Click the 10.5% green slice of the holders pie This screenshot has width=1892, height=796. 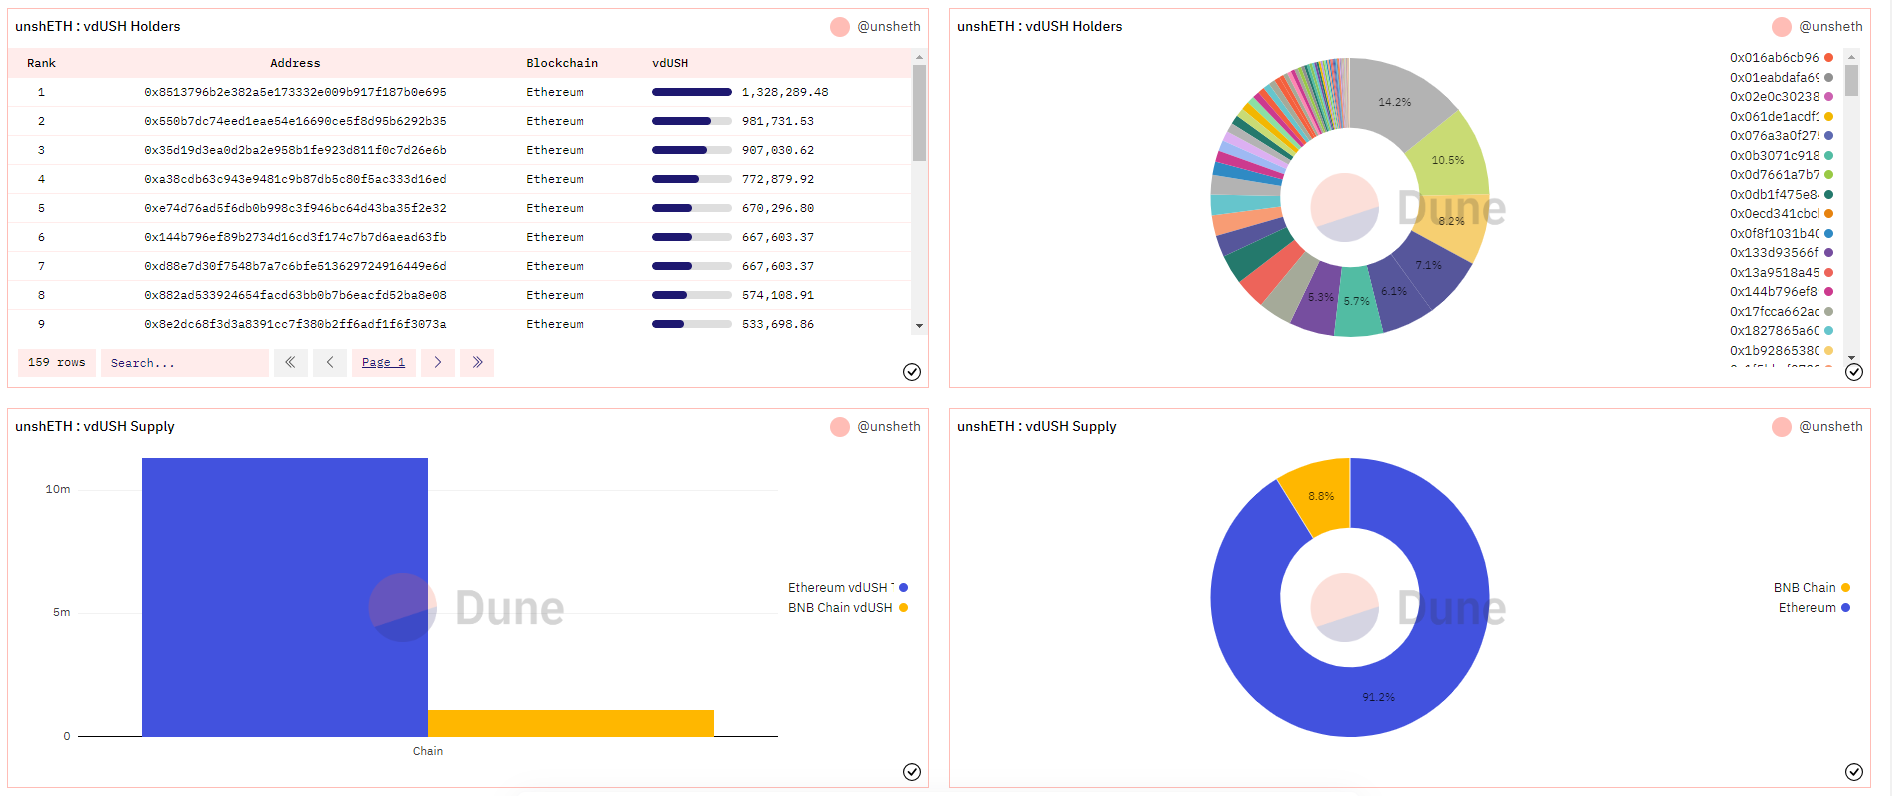(1447, 158)
